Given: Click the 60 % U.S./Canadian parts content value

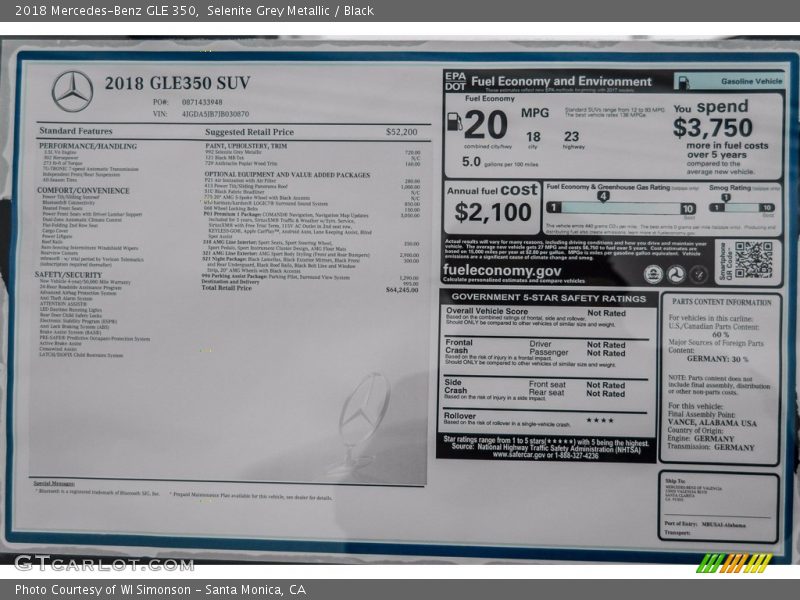Looking at the screenshot, I should [x=720, y=335].
